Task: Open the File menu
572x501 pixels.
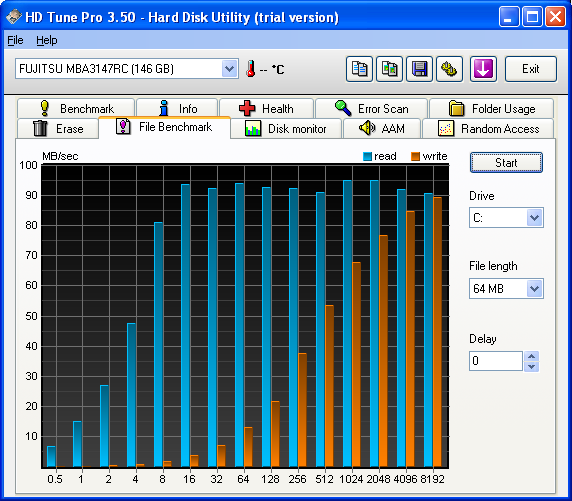Action: [15, 40]
